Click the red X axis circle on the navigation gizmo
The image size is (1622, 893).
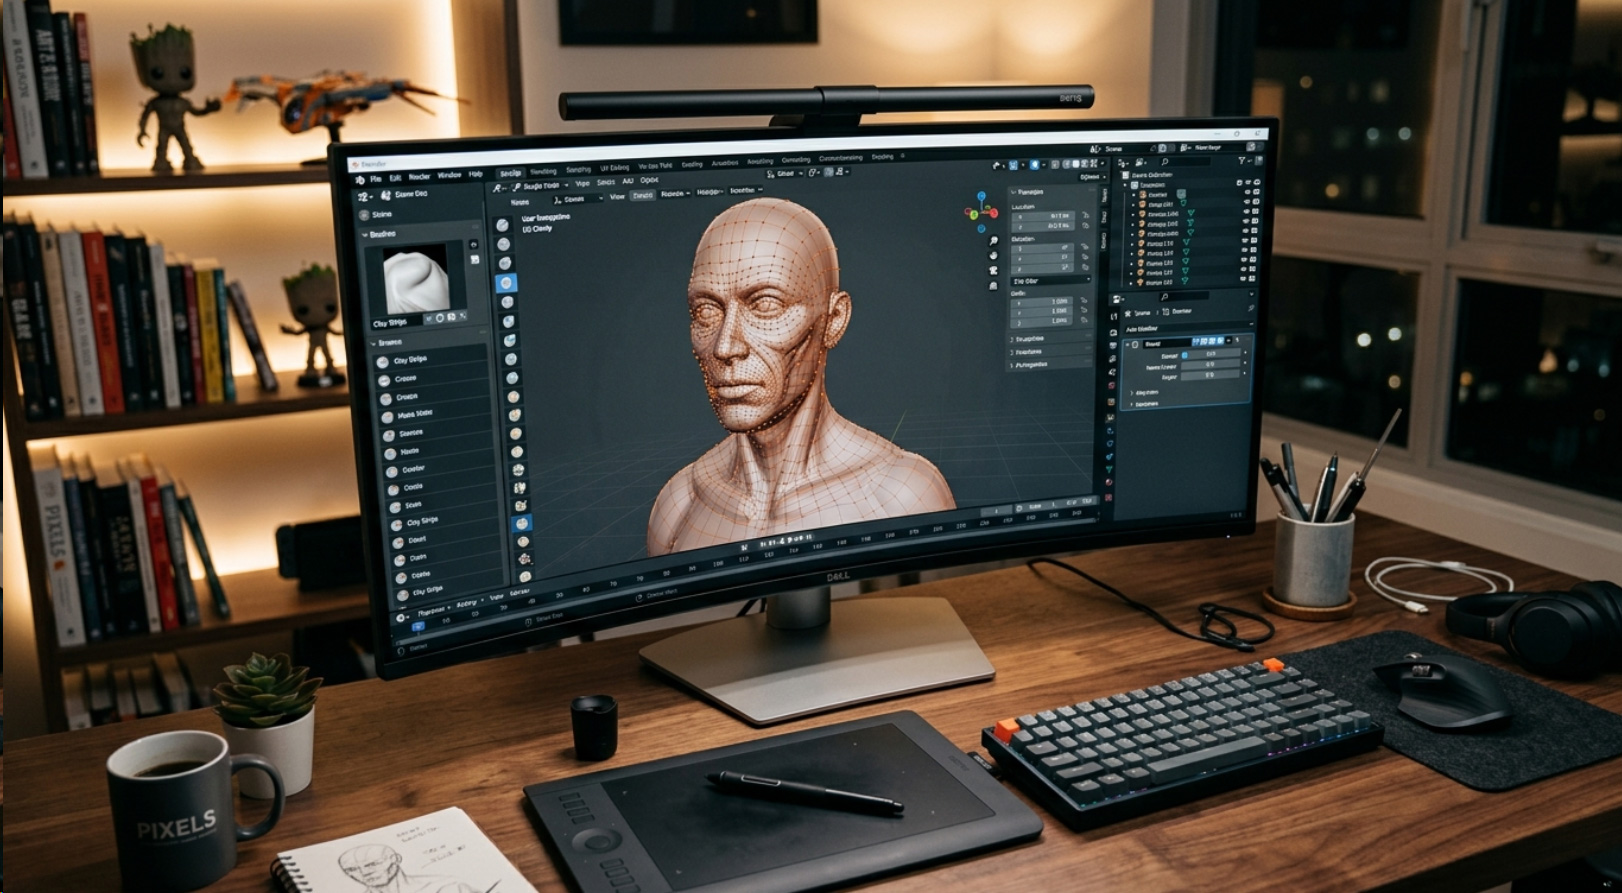click(x=994, y=213)
